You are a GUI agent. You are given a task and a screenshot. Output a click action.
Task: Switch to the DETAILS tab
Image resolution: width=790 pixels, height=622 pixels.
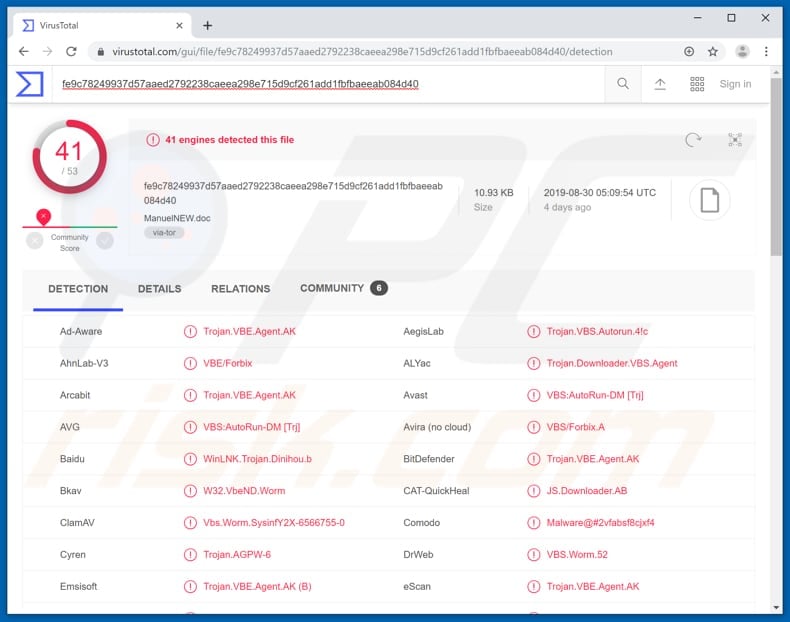pyautogui.click(x=159, y=289)
